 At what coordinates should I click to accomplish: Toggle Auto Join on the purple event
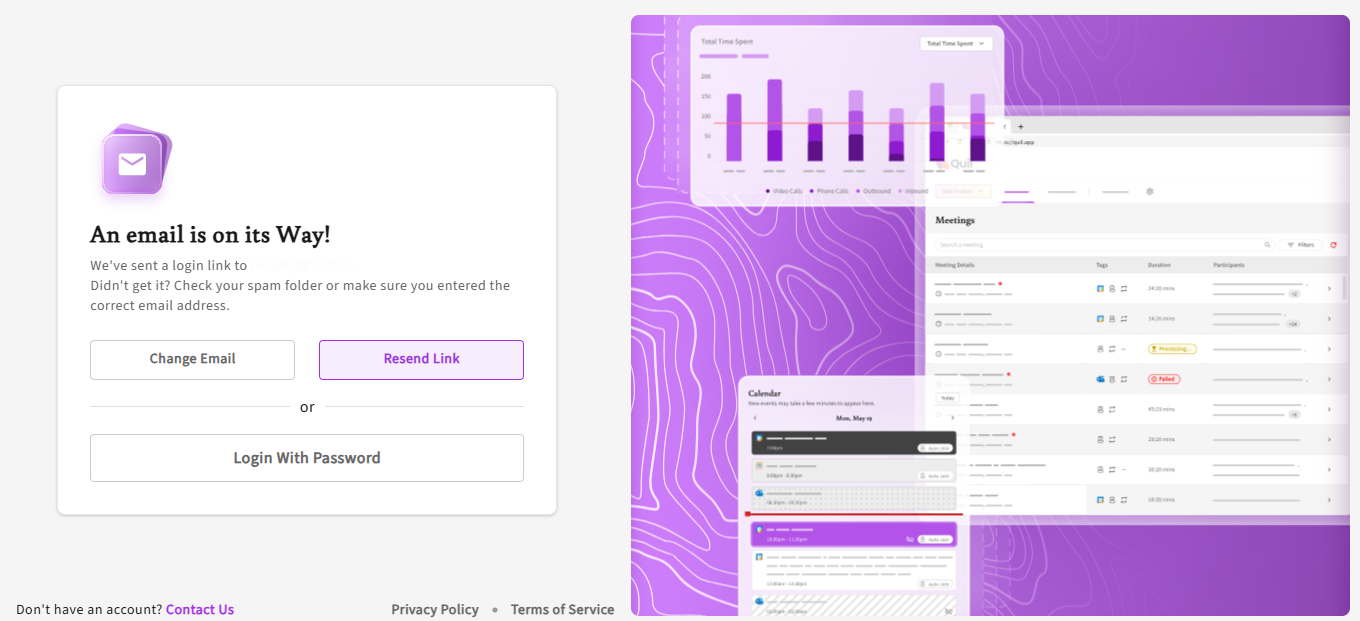click(x=936, y=539)
